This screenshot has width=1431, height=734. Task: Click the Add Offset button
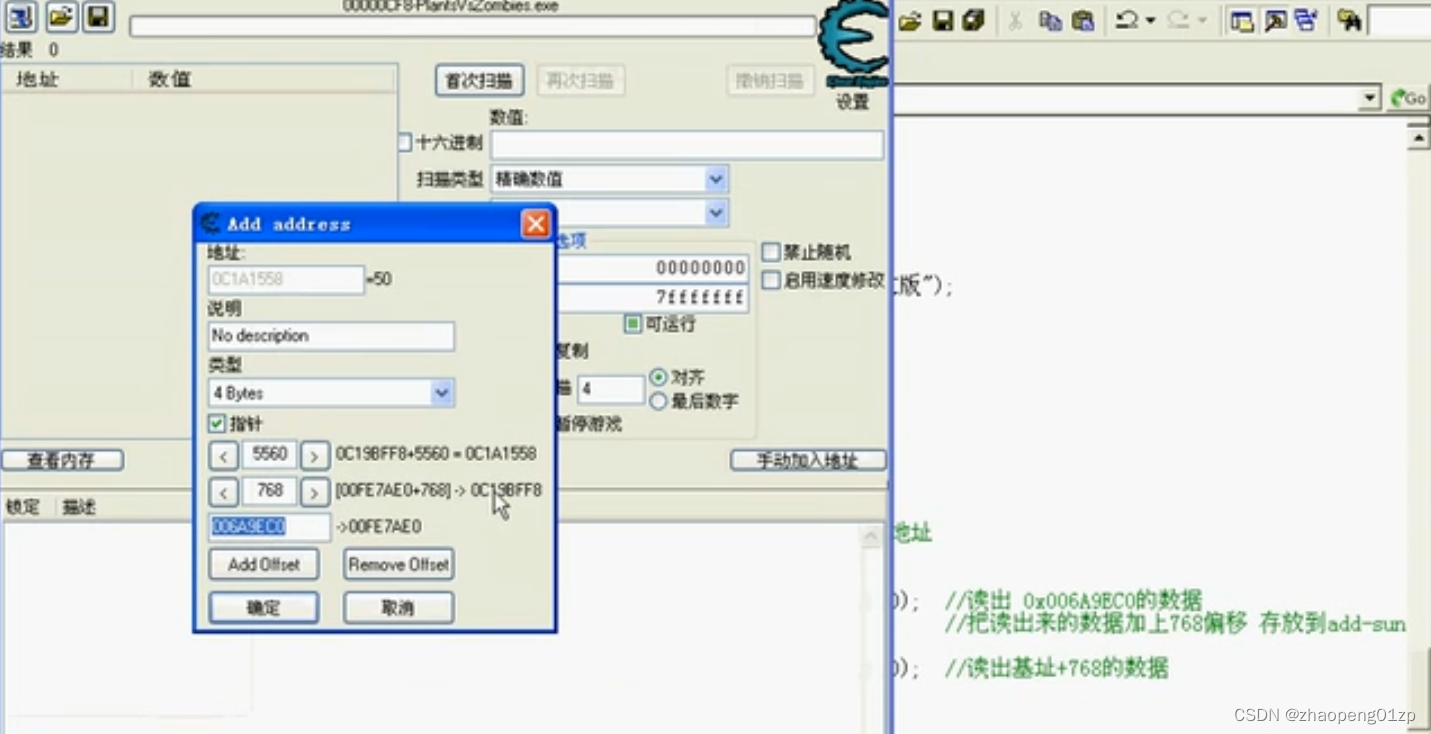pos(264,564)
